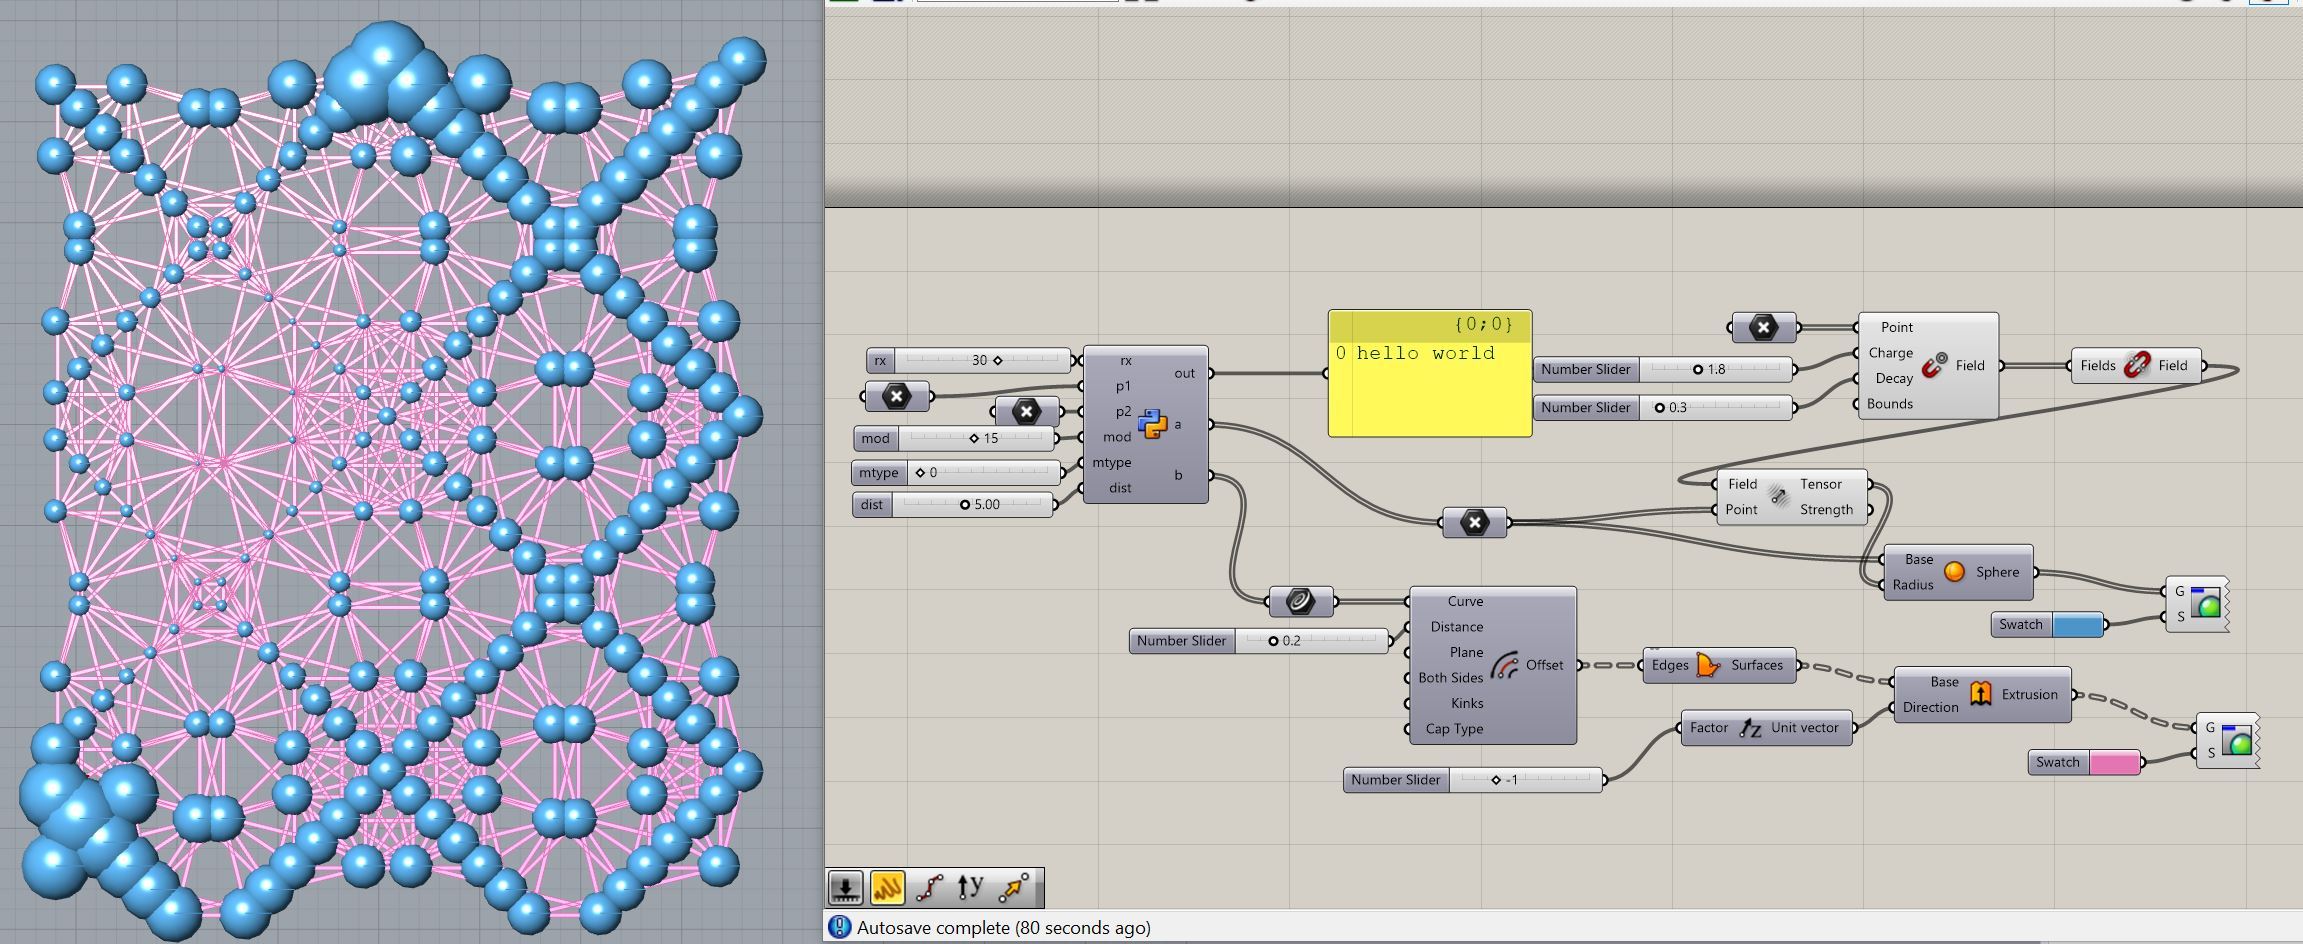This screenshot has width=2303, height=944.
Task: Click the yellow arrow vector toolbar icon
Action: pos(1013,887)
